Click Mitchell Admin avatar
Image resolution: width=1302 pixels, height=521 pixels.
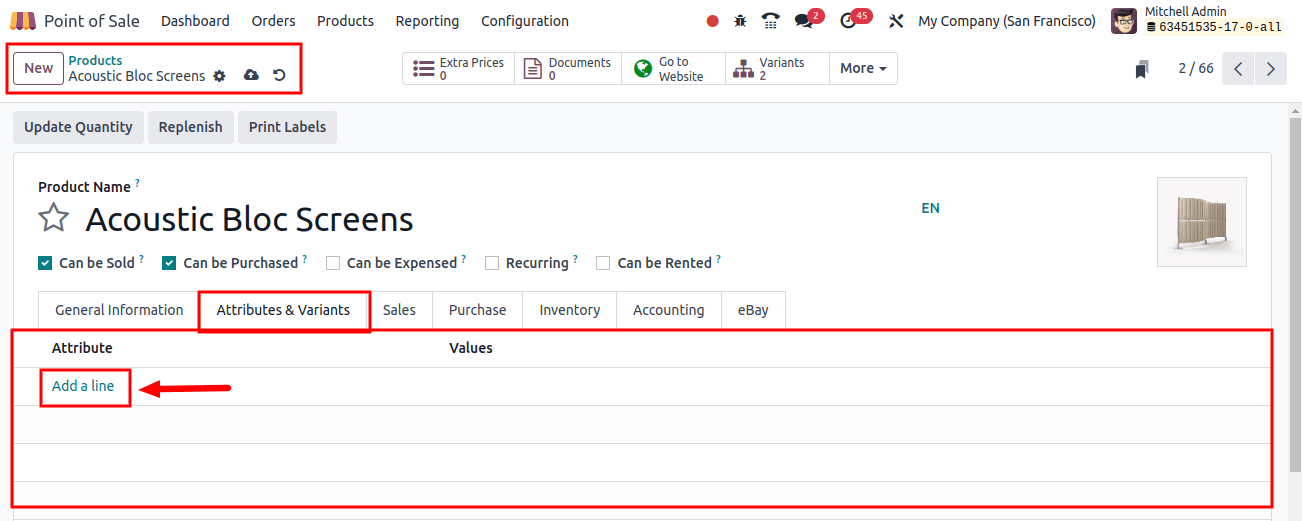(1124, 21)
